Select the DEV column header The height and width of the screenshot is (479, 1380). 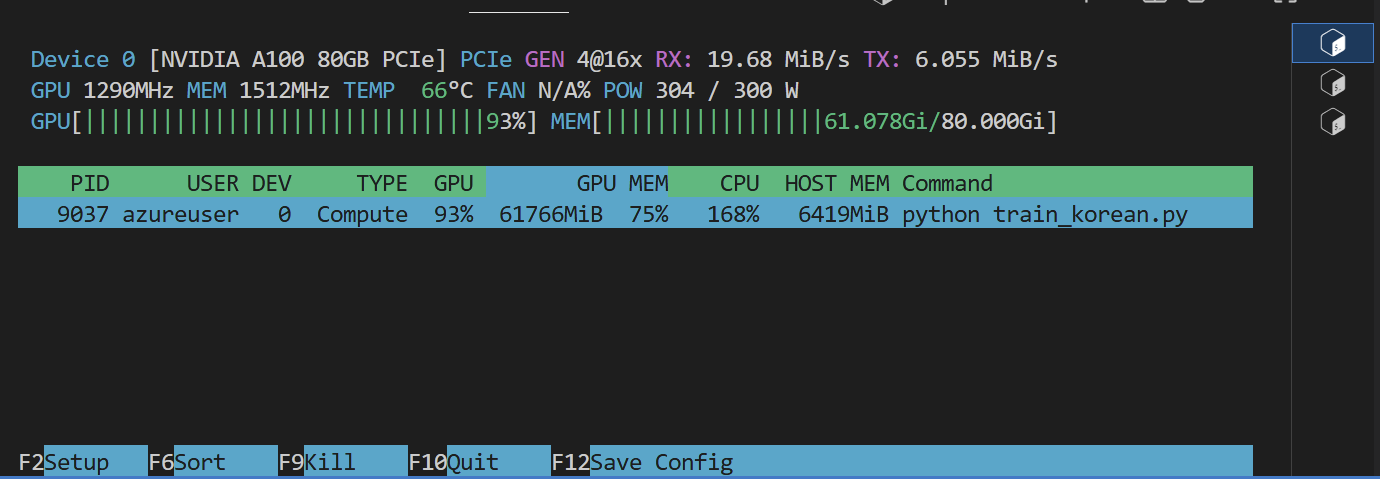(x=271, y=183)
